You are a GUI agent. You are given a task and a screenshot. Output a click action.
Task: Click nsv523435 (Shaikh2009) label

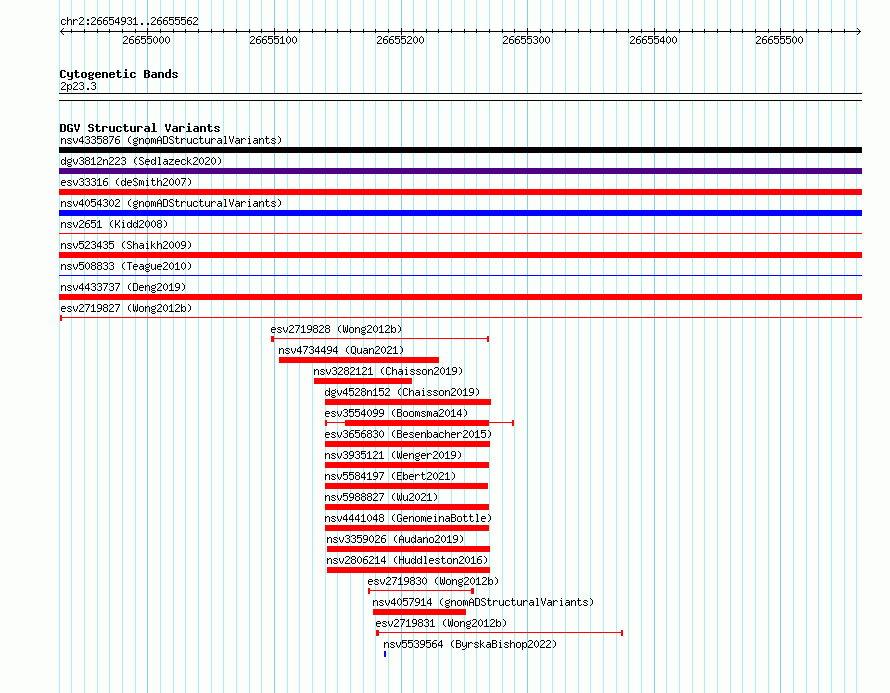tap(126, 245)
